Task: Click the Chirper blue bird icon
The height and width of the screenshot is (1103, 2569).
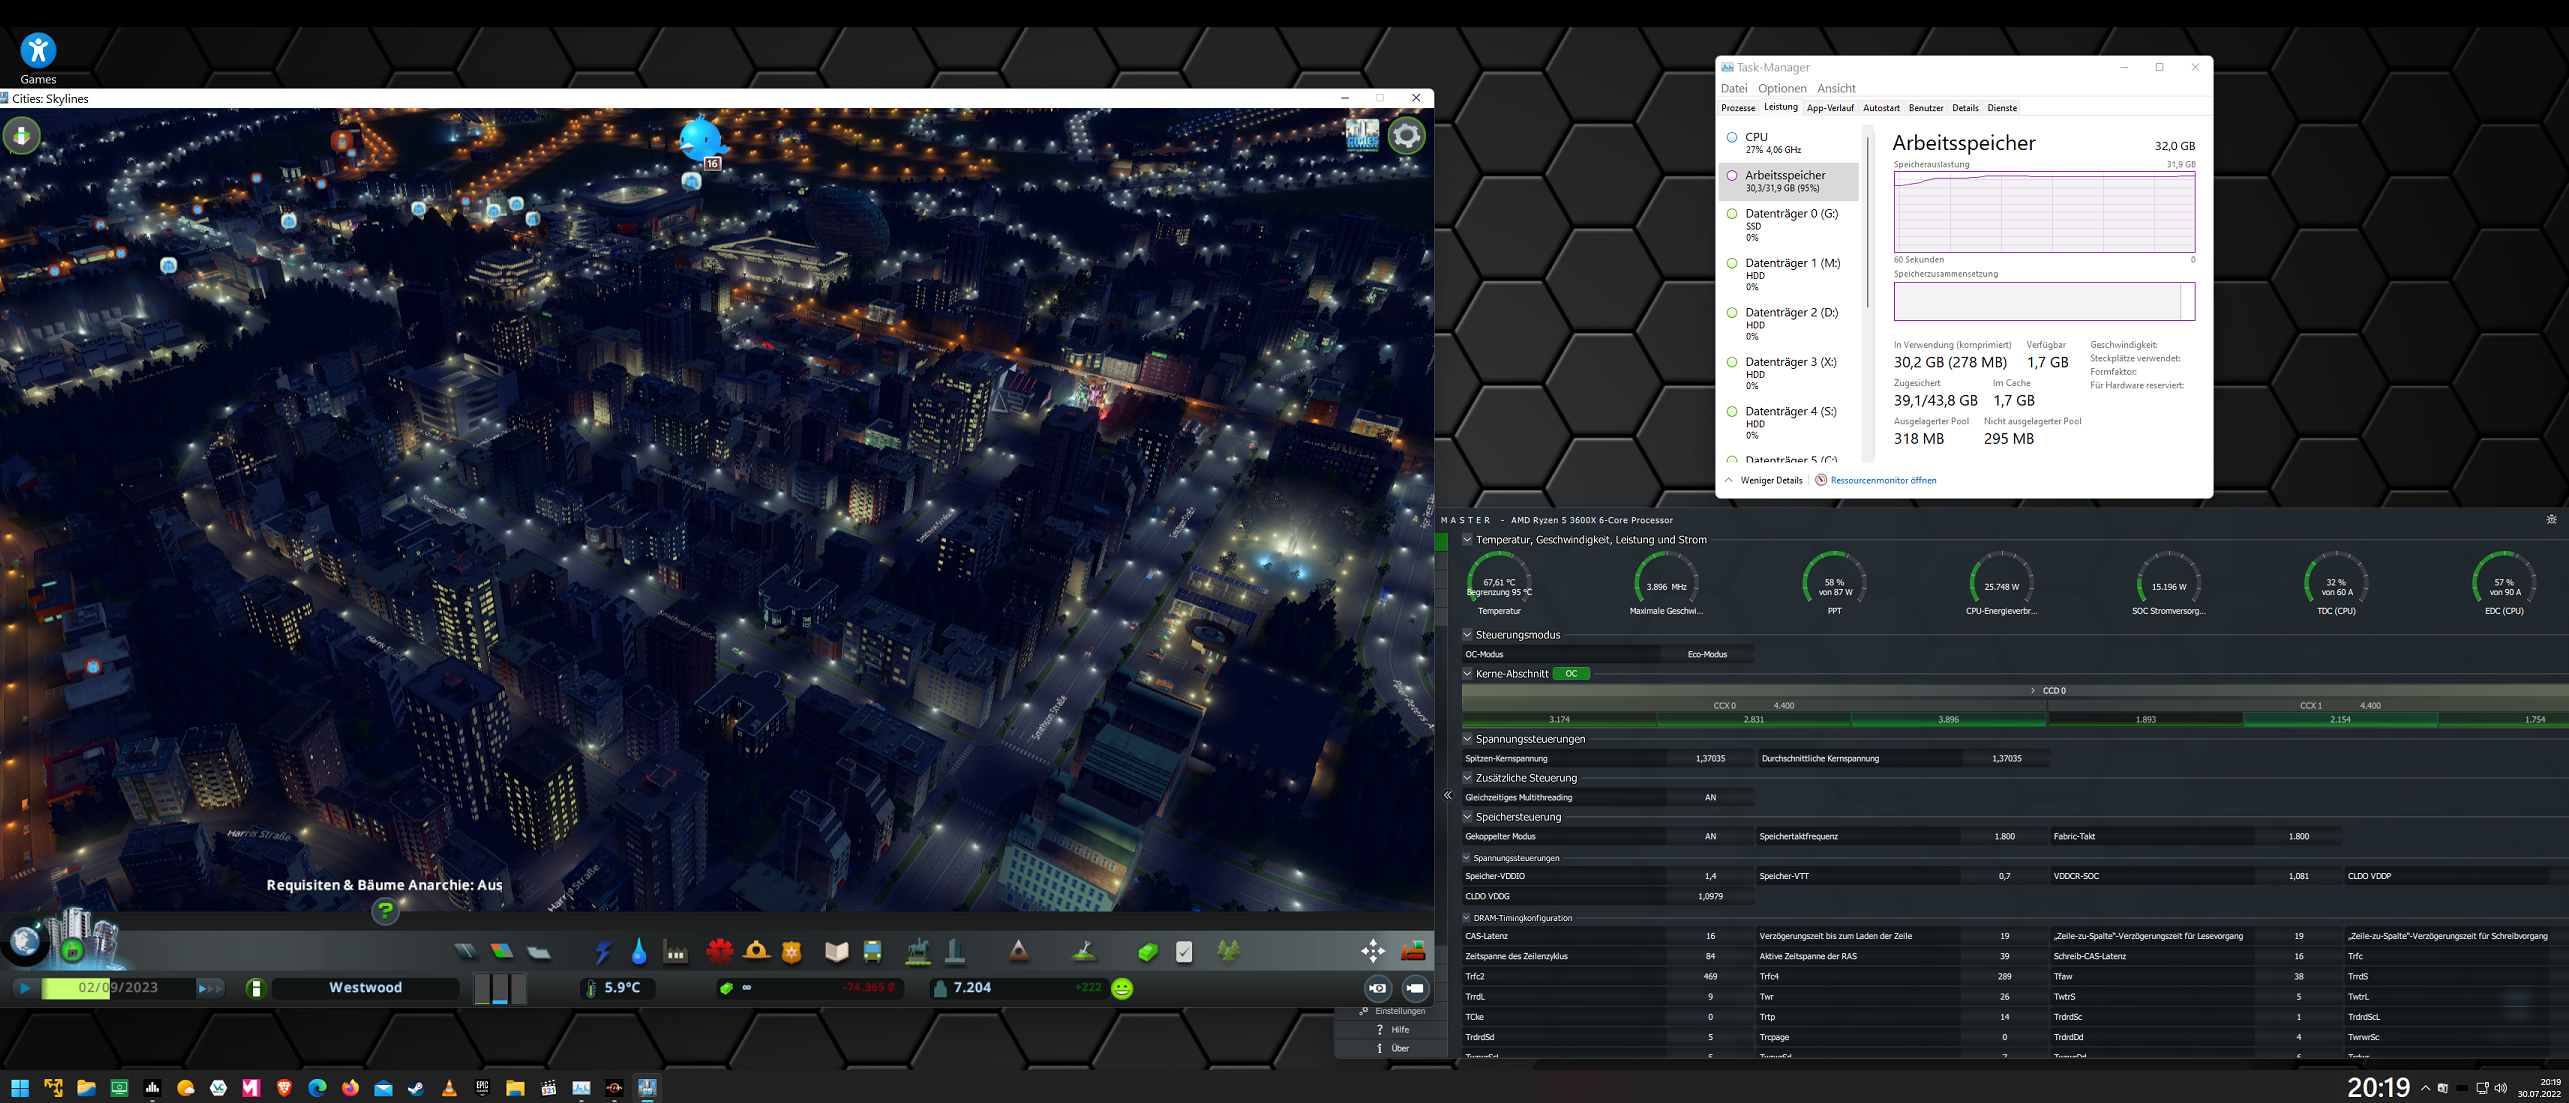Action: pos(699,139)
